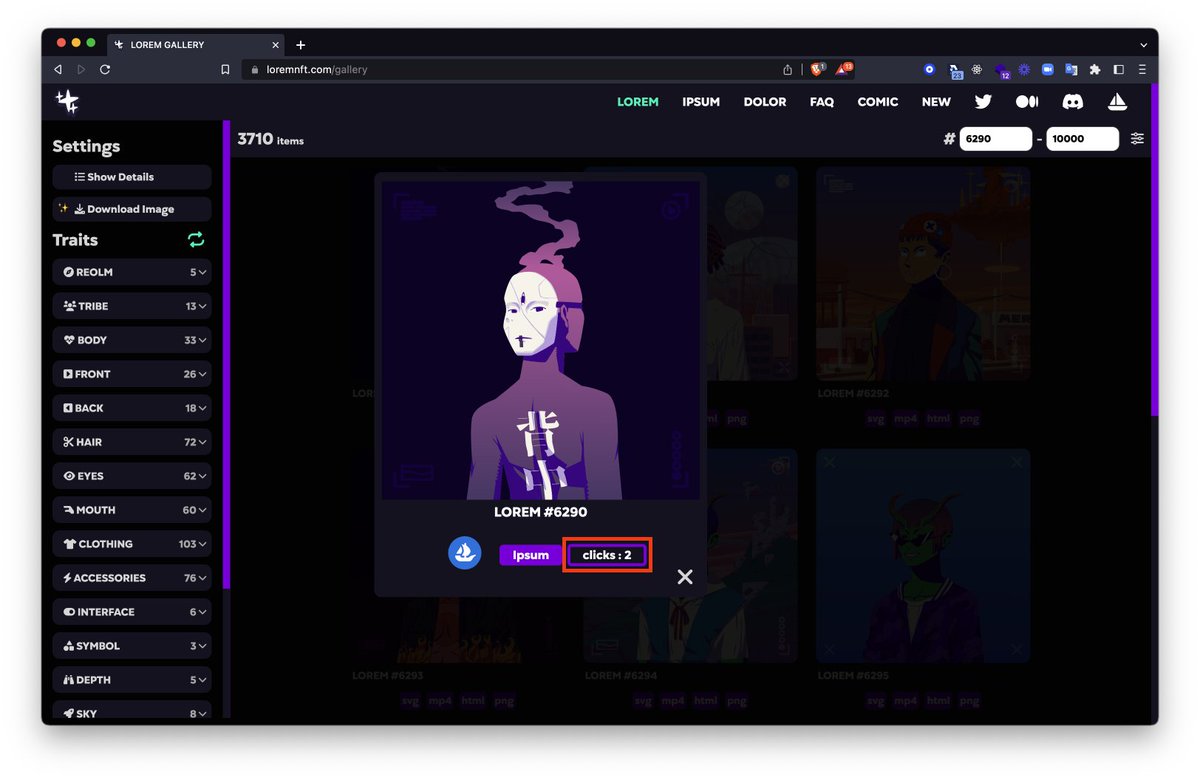This screenshot has height=780, width=1200.
Task: Open the filter sliders icon beside range inputs
Action: [1137, 139]
